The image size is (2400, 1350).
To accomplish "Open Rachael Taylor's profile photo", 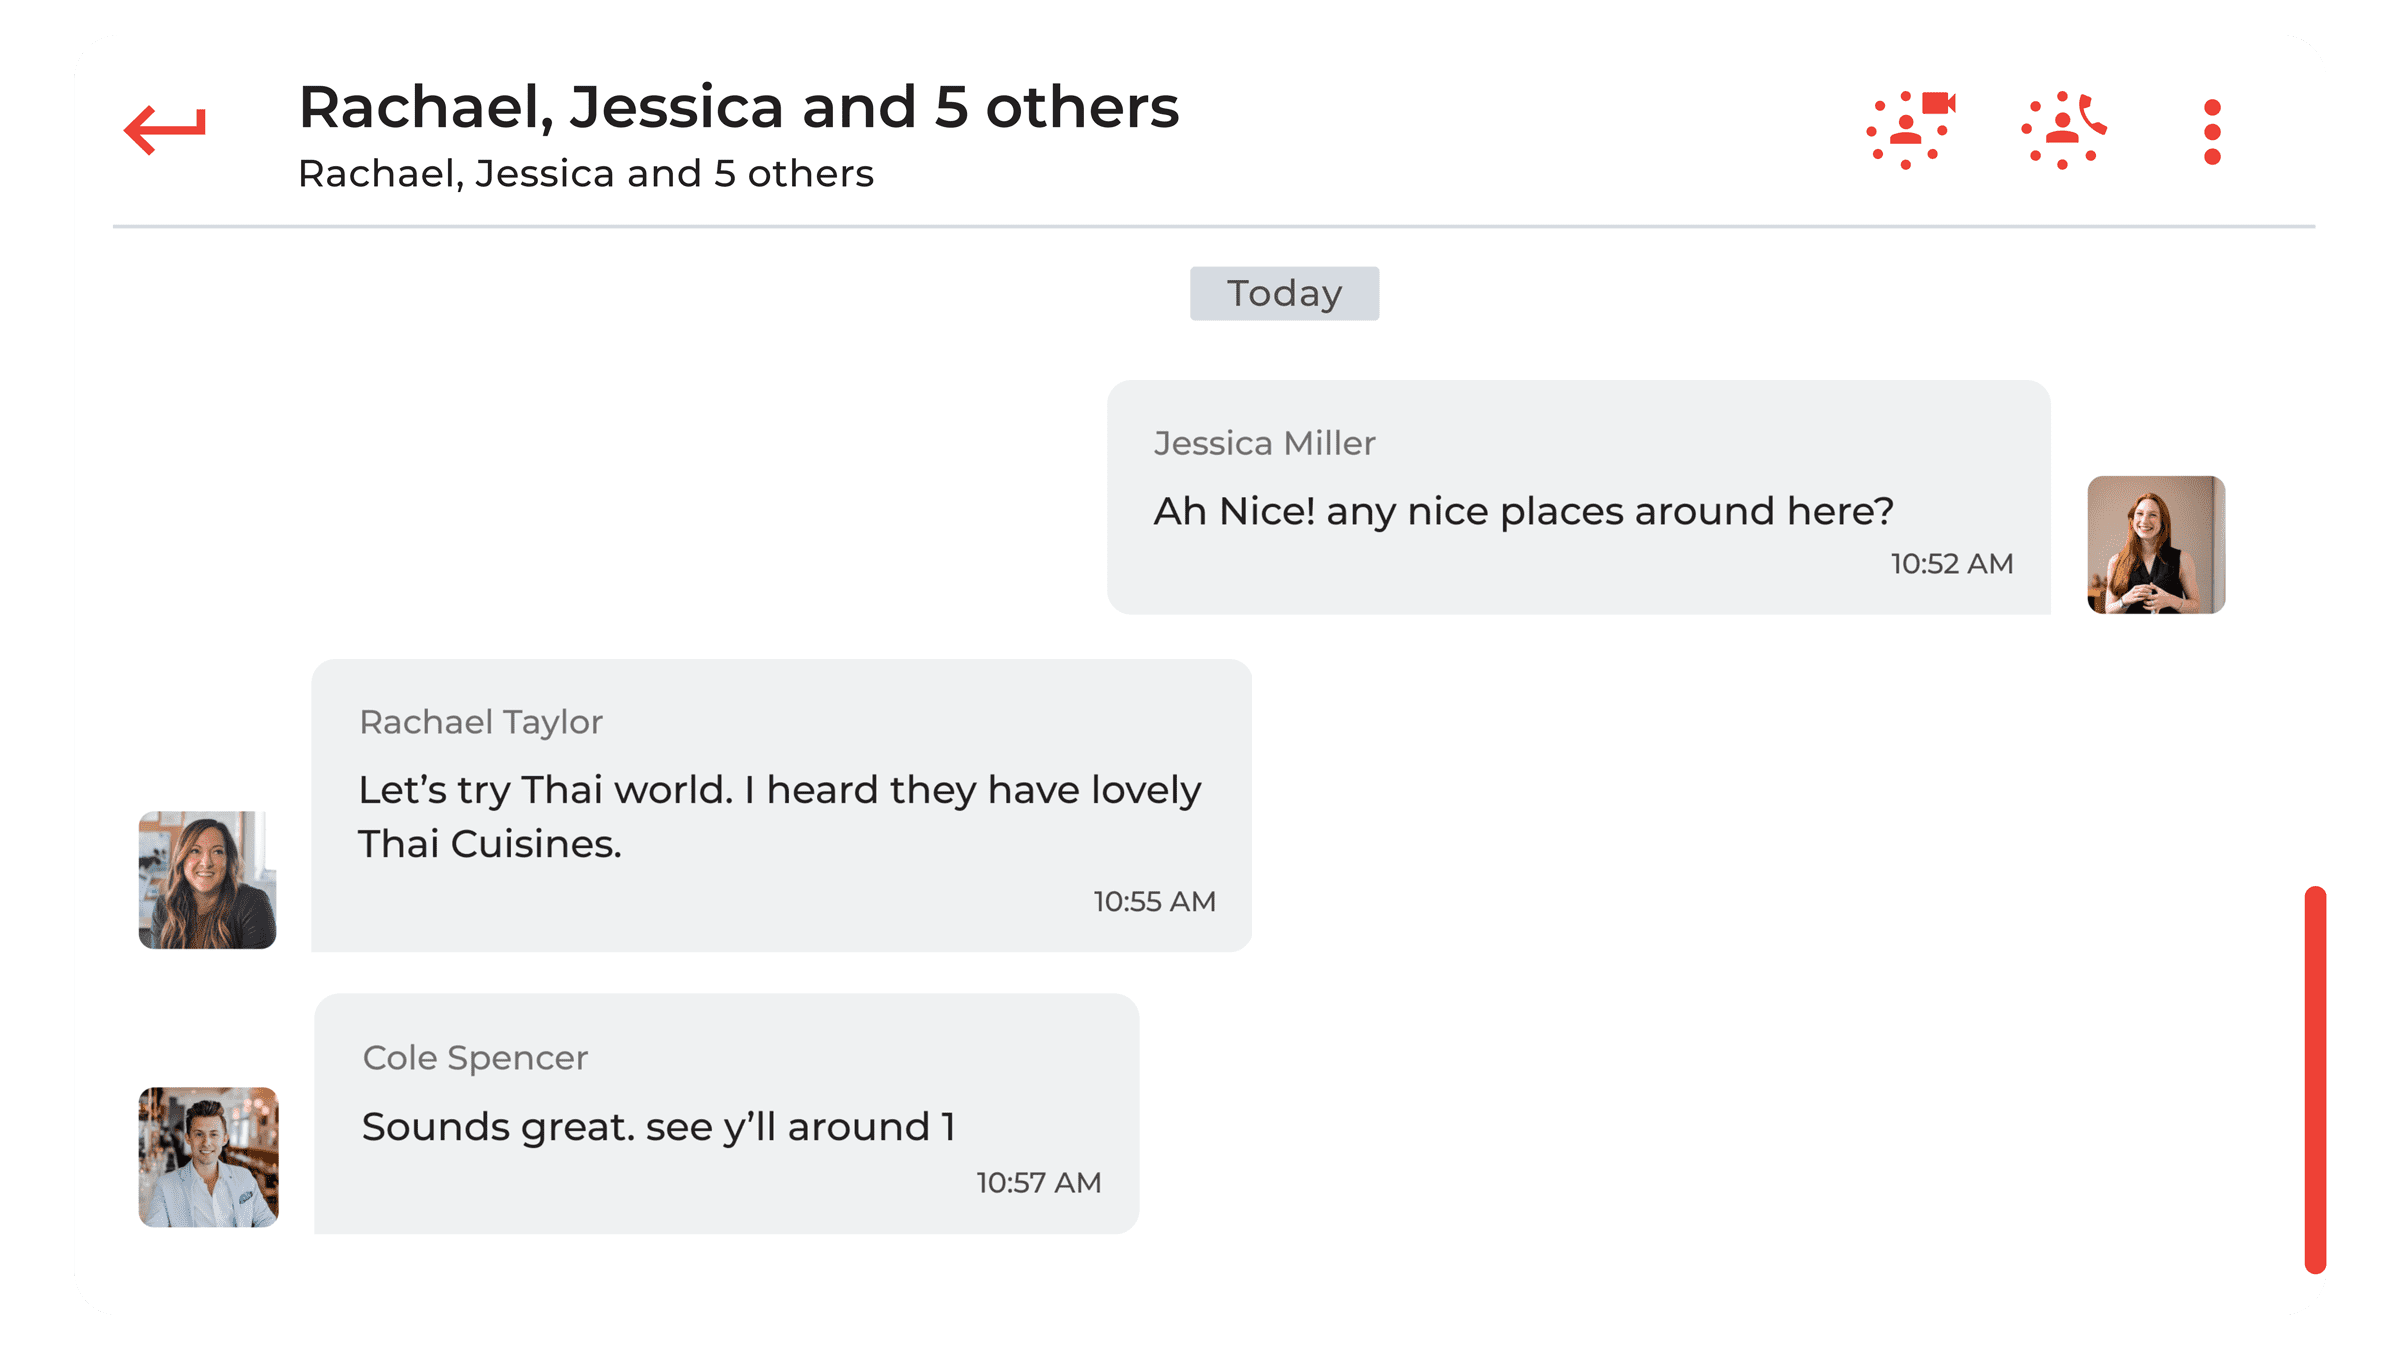I will point(207,880).
